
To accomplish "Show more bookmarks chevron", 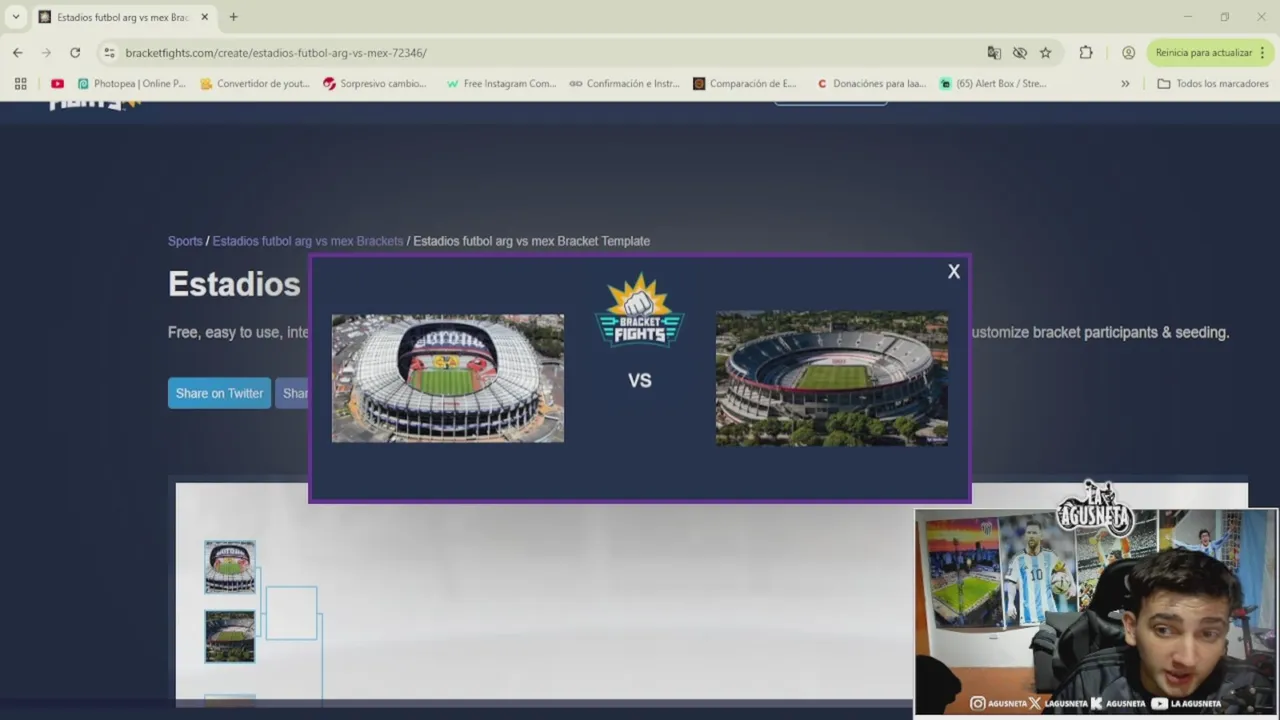I will tap(1125, 84).
